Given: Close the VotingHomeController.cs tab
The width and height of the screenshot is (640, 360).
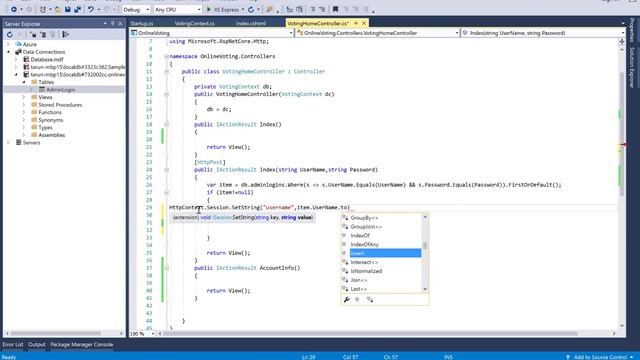Looking at the screenshot, I should click(x=364, y=23).
